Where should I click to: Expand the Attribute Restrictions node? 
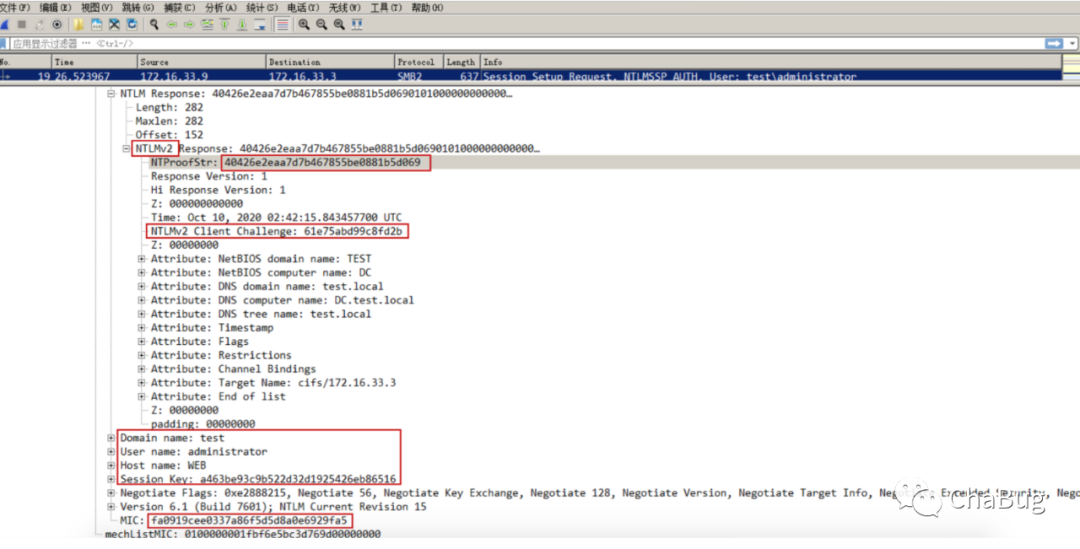tap(141, 355)
